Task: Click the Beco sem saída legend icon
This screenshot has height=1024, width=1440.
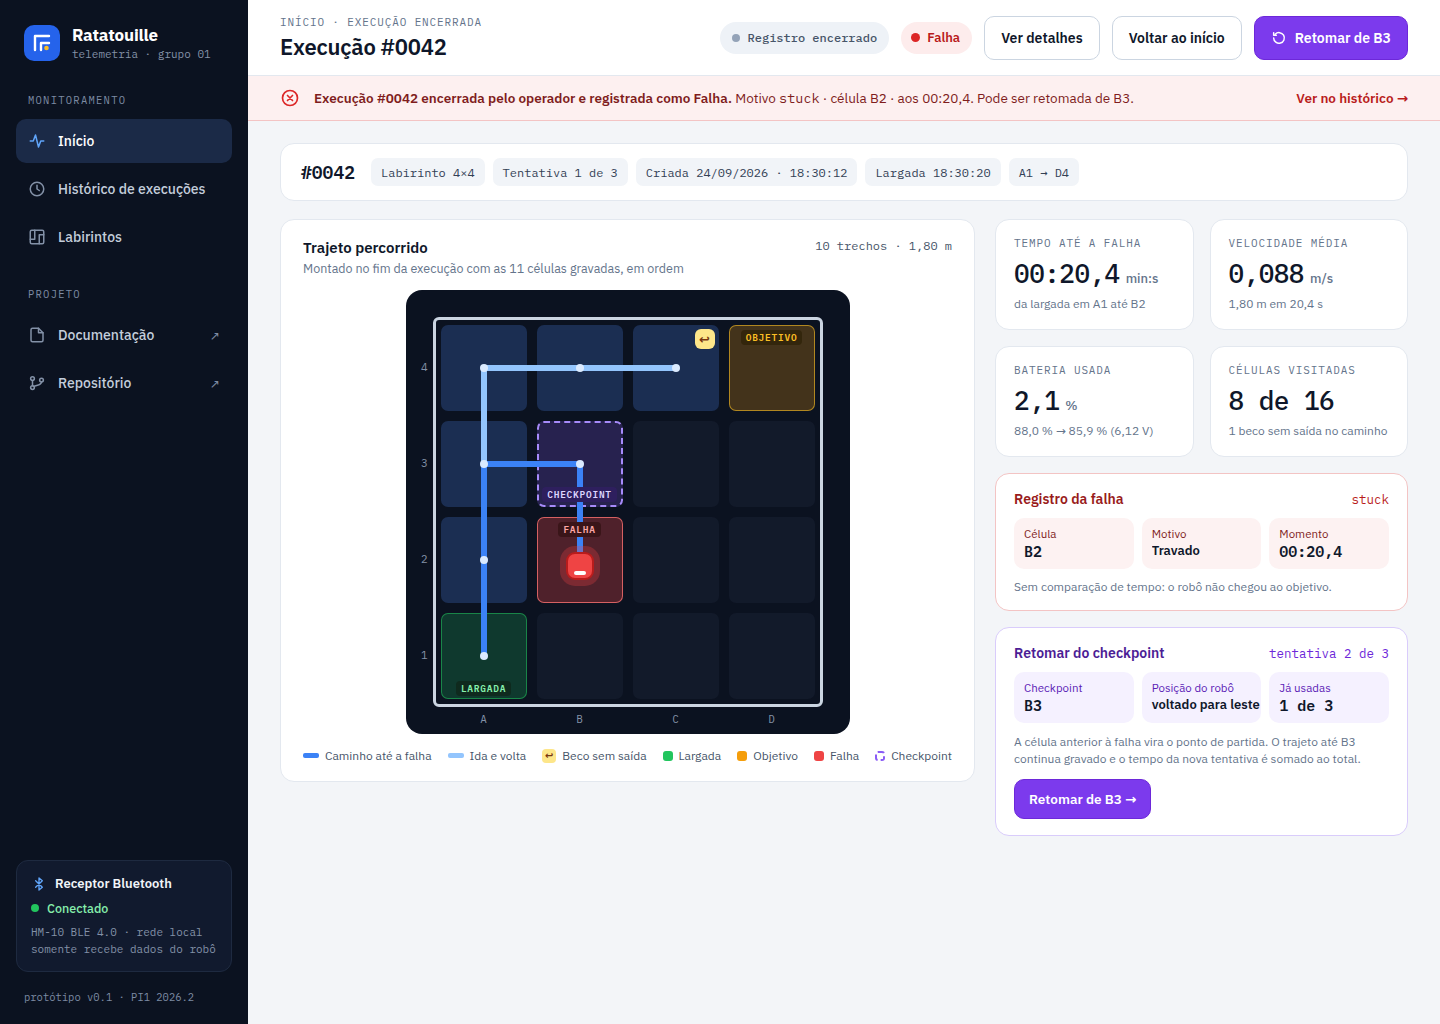Action: coord(549,756)
